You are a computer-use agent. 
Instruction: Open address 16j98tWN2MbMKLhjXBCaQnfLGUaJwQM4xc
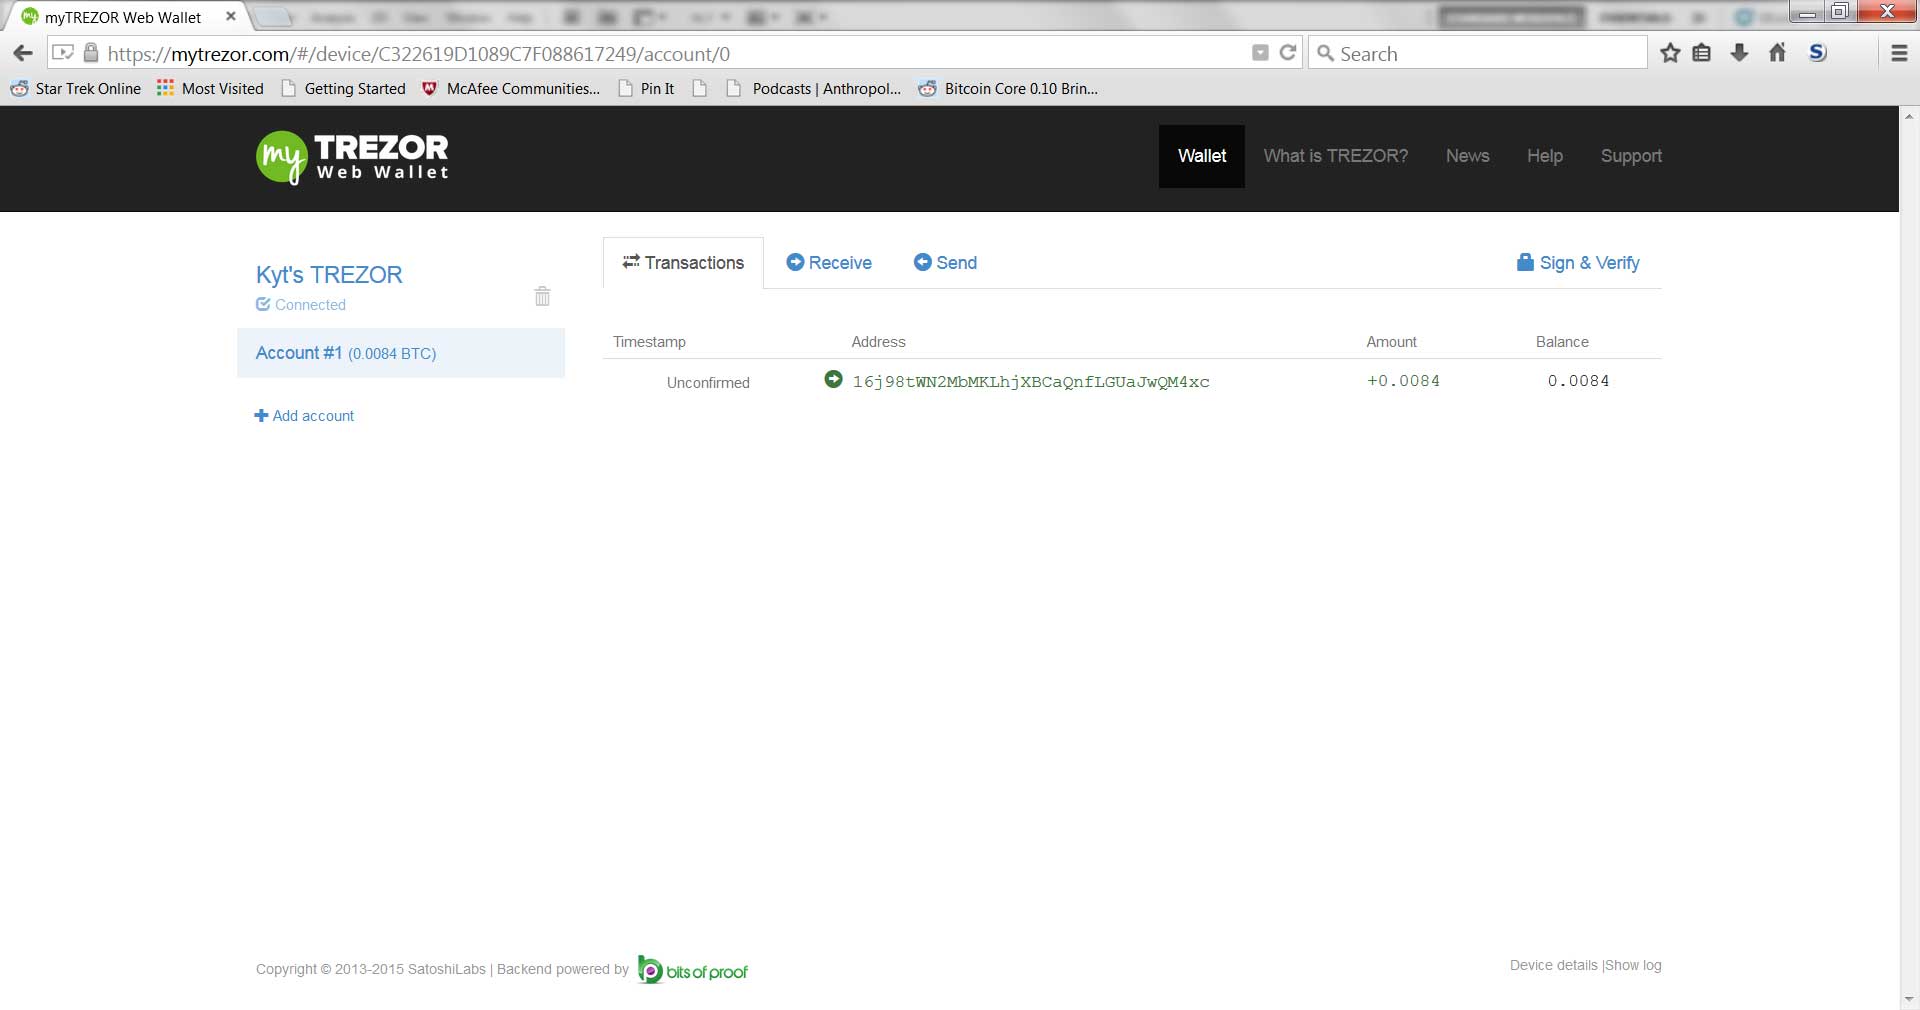[1031, 381]
